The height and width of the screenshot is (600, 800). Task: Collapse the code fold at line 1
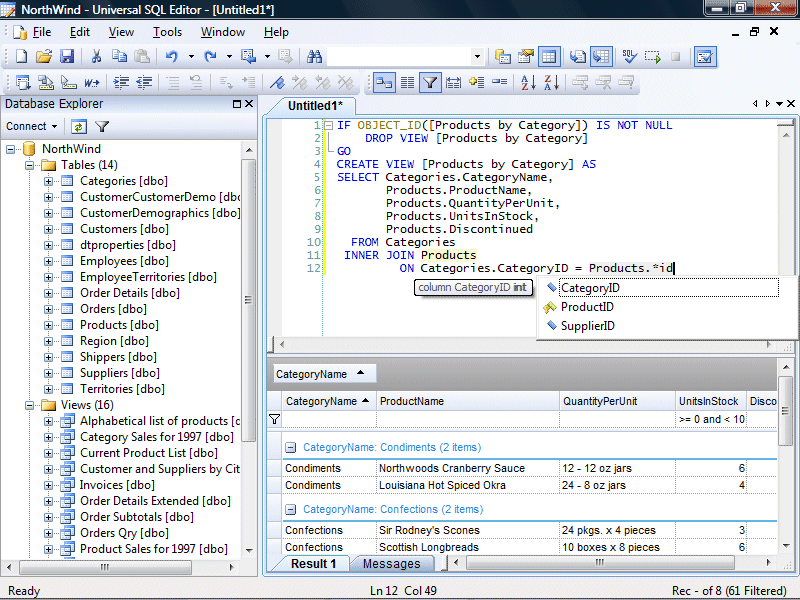pyautogui.click(x=329, y=126)
